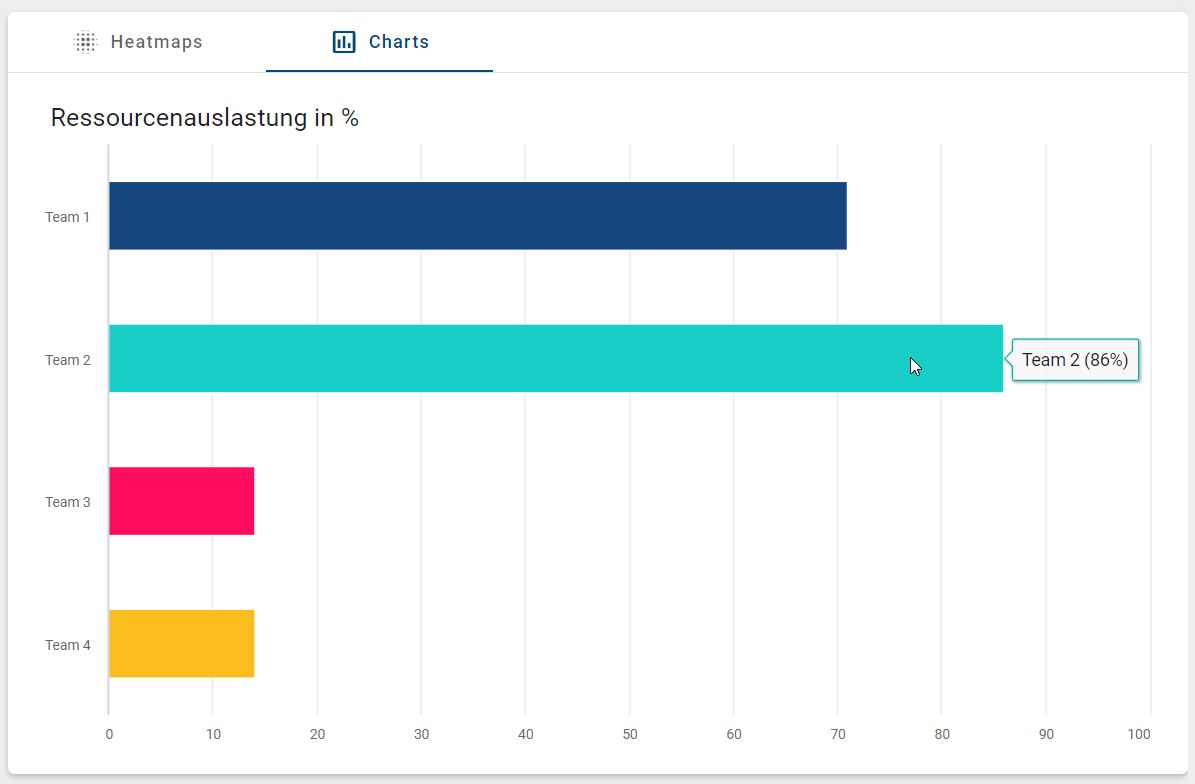Image resolution: width=1195 pixels, height=784 pixels.
Task: Click the 0 mark on the x-axis
Action: point(108,733)
